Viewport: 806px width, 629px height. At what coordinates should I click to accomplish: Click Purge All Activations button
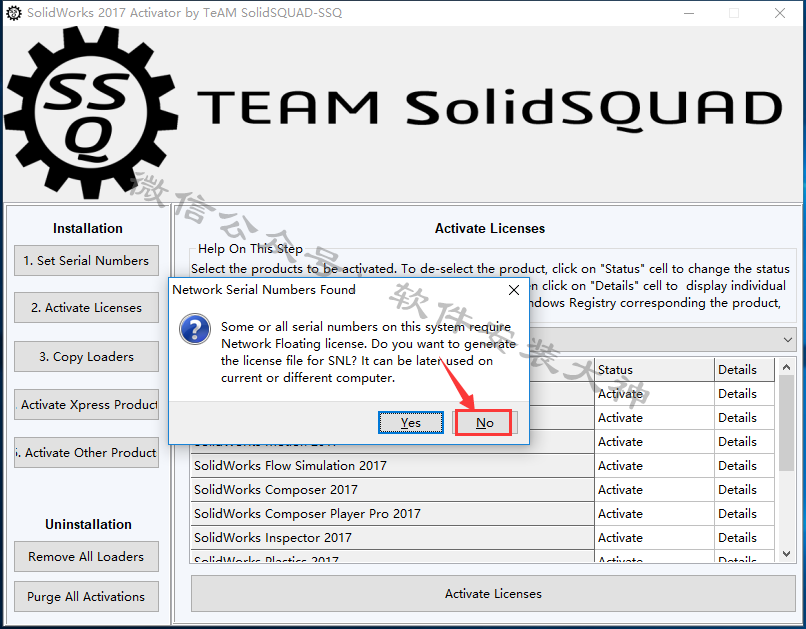pyautogui.click(x=86, y=597)
